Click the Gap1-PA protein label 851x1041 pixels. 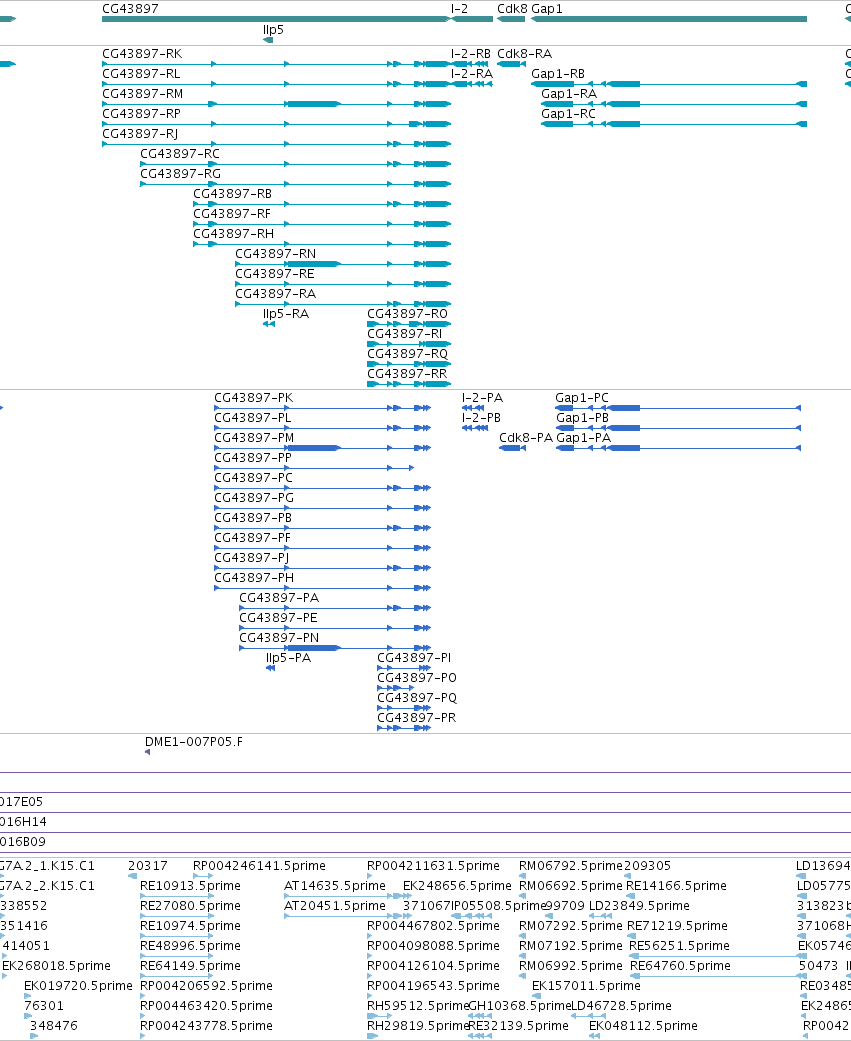pyautogui.click(x=583, y=438)
